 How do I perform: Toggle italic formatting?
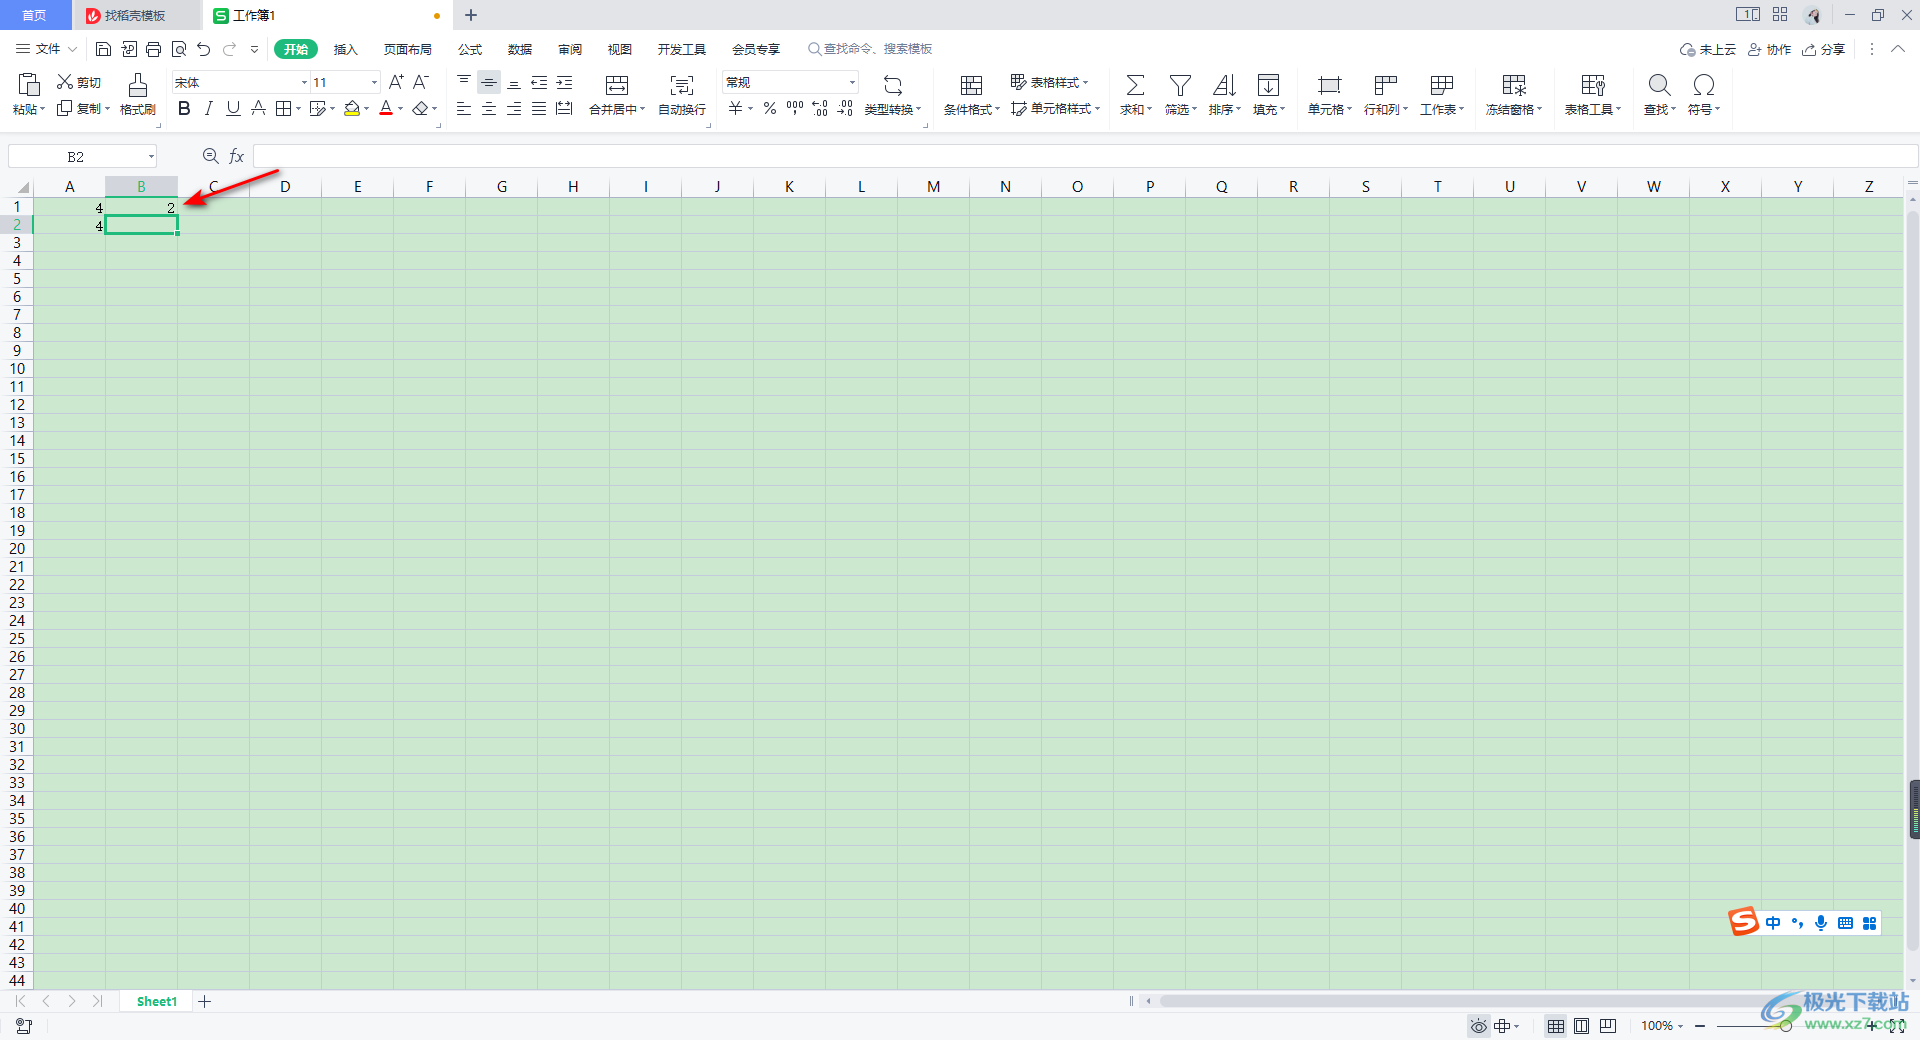[x=209, y=108]
